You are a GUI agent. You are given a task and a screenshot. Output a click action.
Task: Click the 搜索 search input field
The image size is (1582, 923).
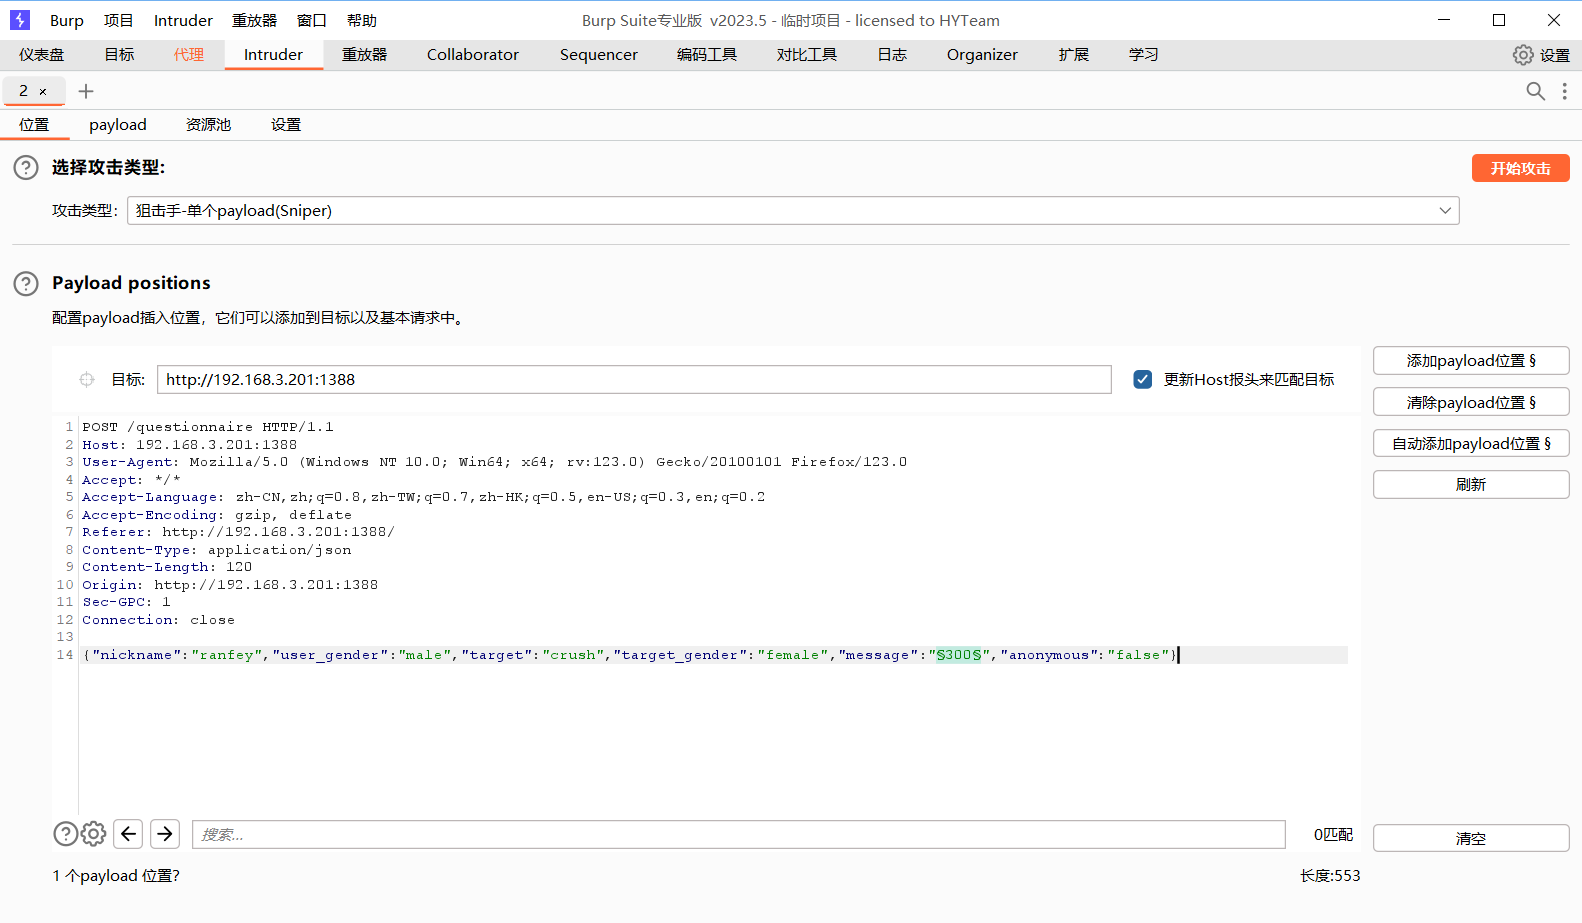[738, 835]
